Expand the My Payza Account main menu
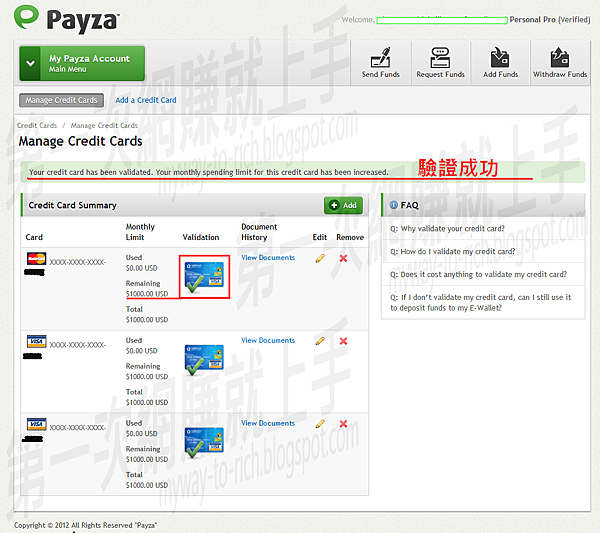600x533 pixels. tap(82, 64)
